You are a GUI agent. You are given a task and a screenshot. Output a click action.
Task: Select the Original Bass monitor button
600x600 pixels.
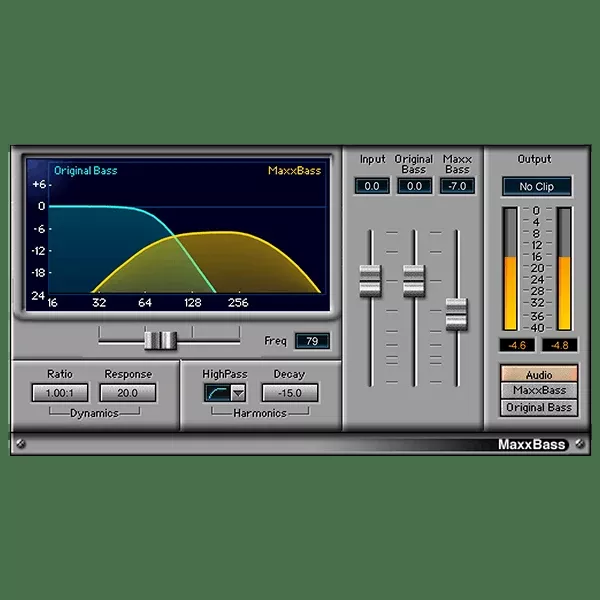tap(539, 408)
